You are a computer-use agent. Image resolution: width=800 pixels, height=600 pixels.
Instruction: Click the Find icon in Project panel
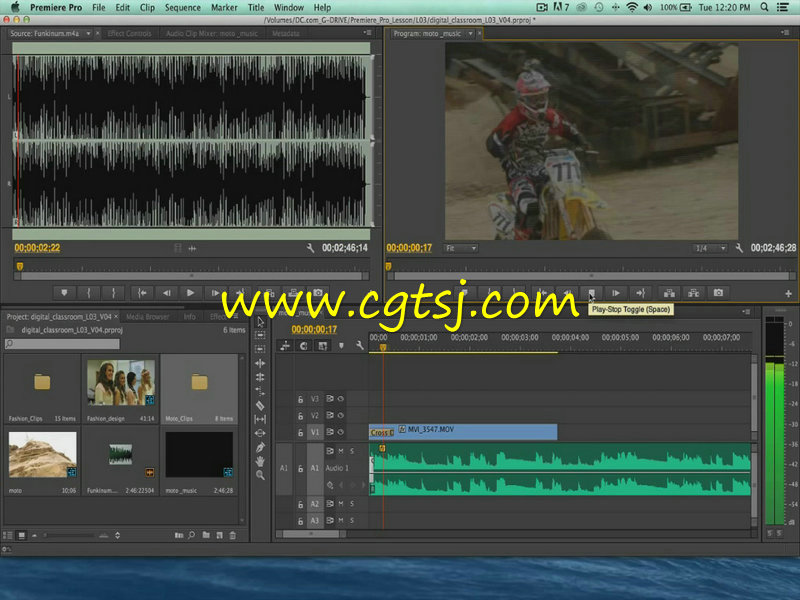tap(192, 535)
